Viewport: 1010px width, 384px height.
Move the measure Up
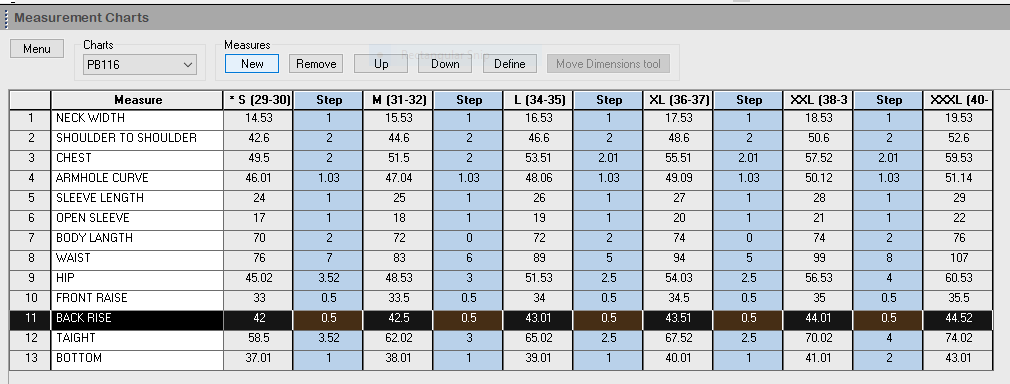coord(381,64)
